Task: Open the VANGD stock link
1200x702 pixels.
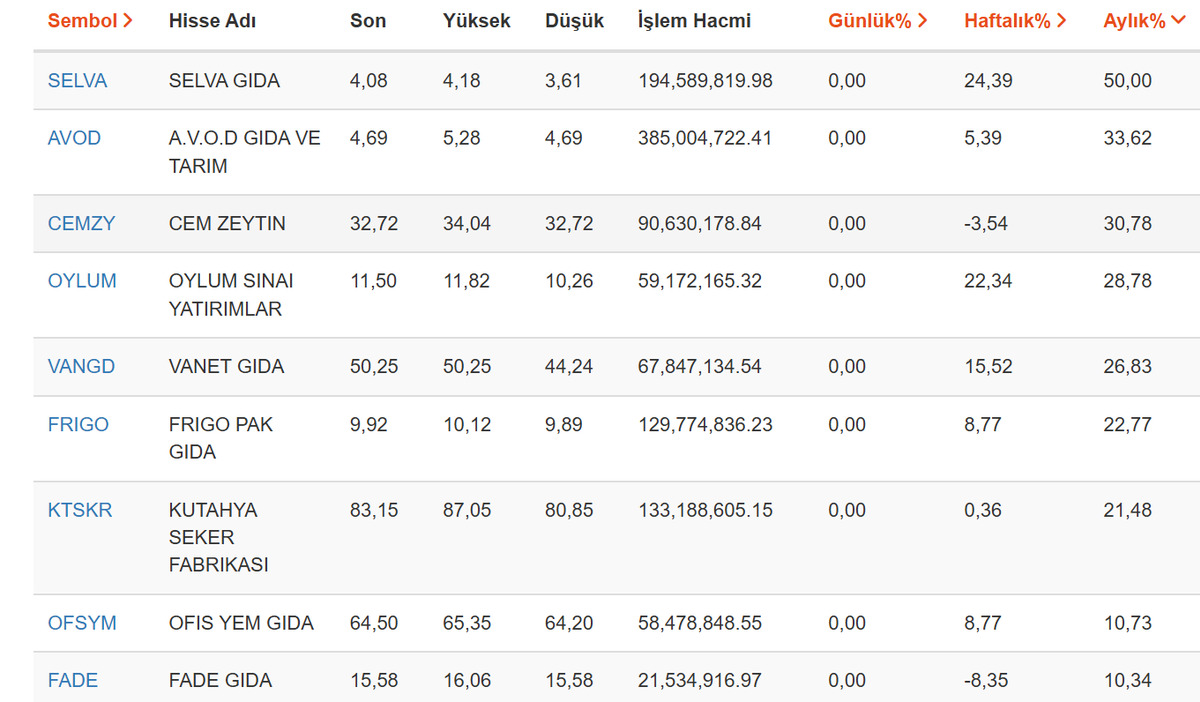Action: click(81, 367)
